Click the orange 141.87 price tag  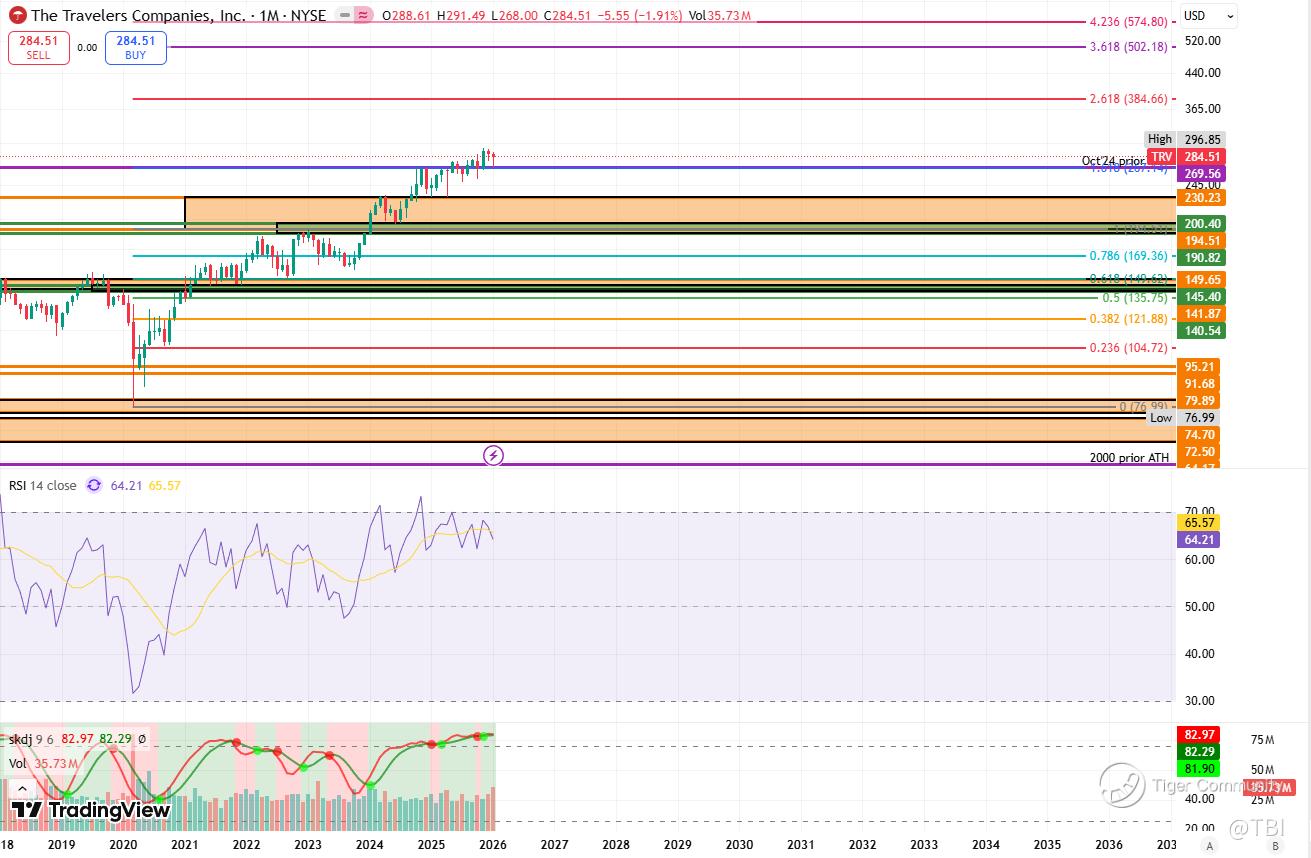point(1200,314)
